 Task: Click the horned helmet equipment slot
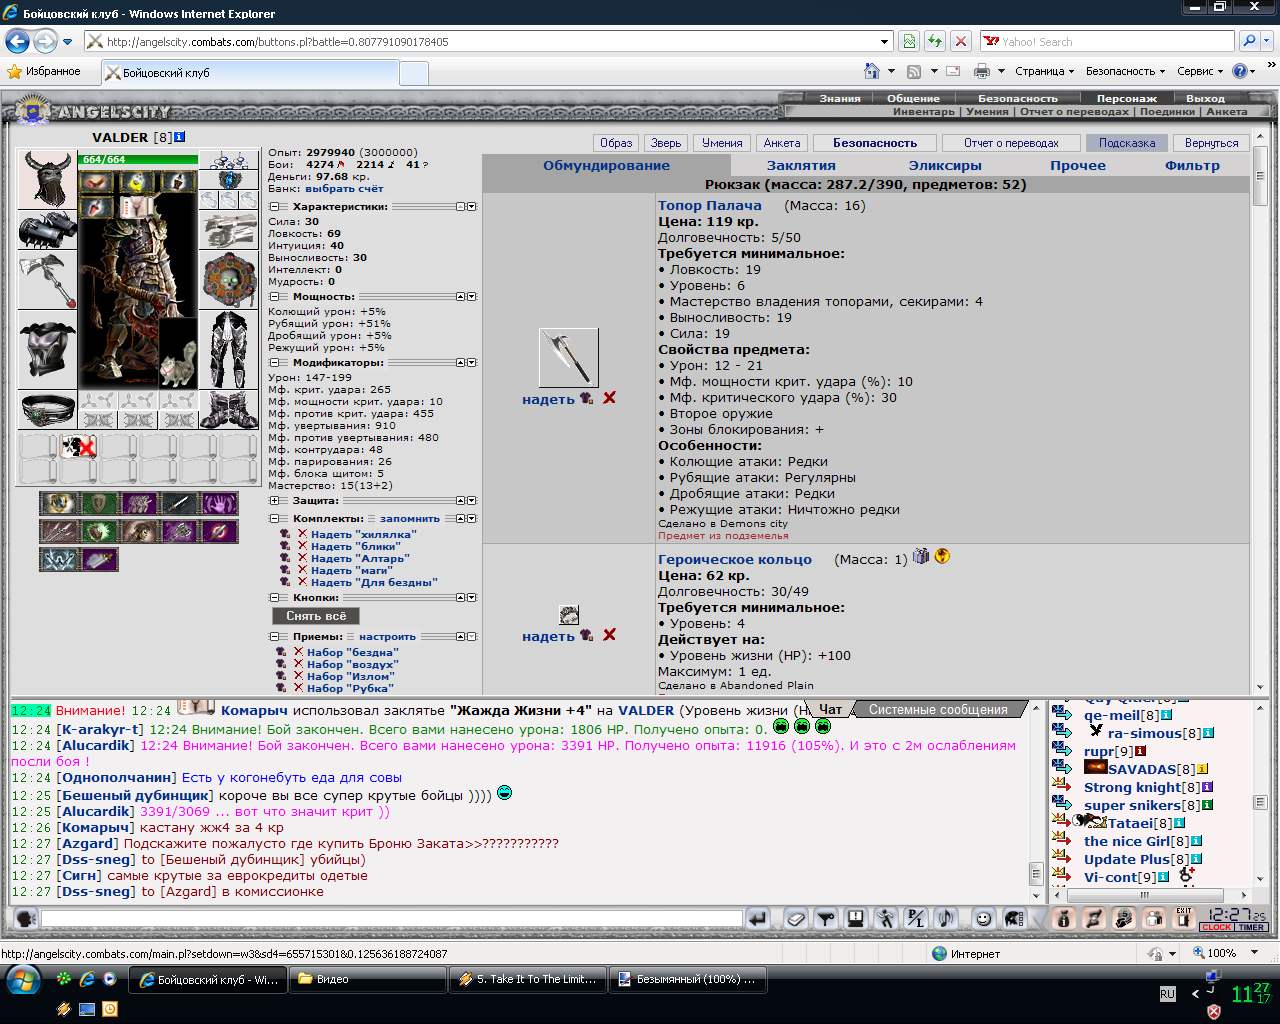tap(47, 180)
